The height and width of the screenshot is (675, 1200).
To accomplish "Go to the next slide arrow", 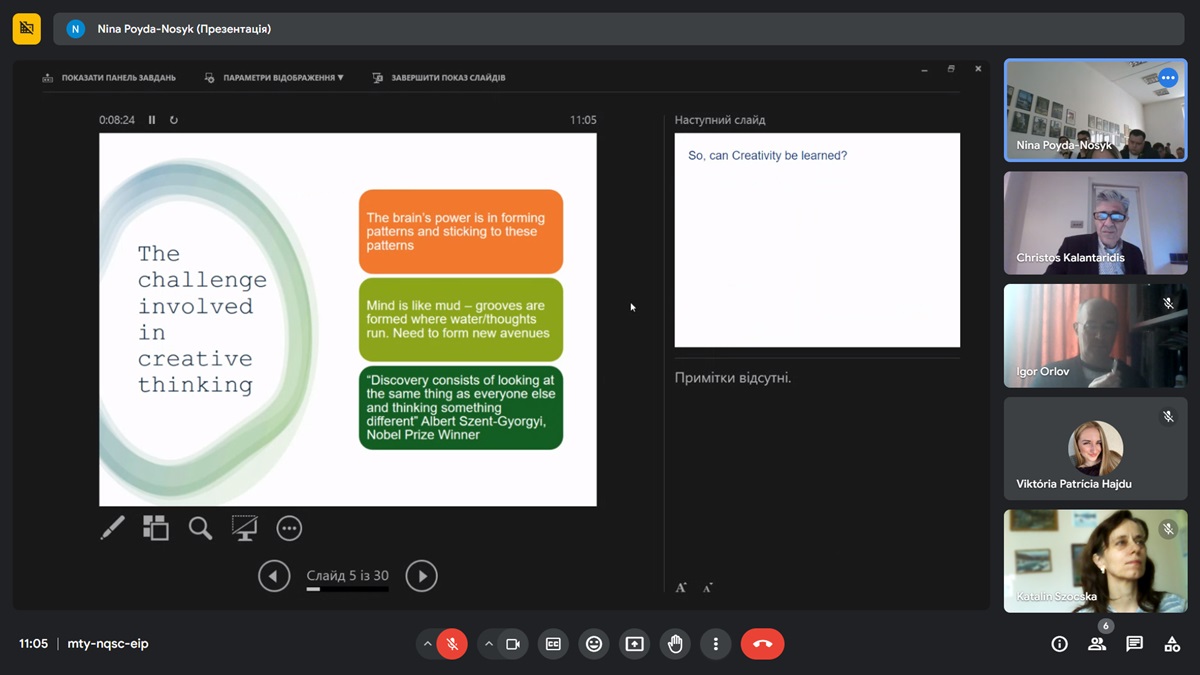I will click(421, 576).
